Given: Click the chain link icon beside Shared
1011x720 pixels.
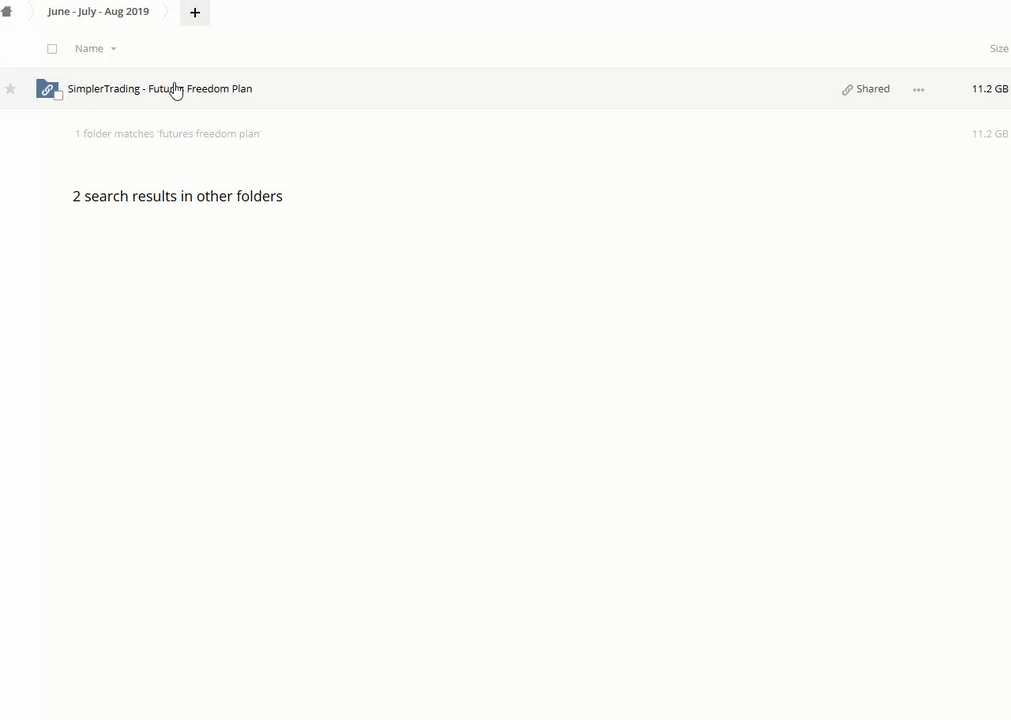Looking at the screenshot, I should coord(847,90).
